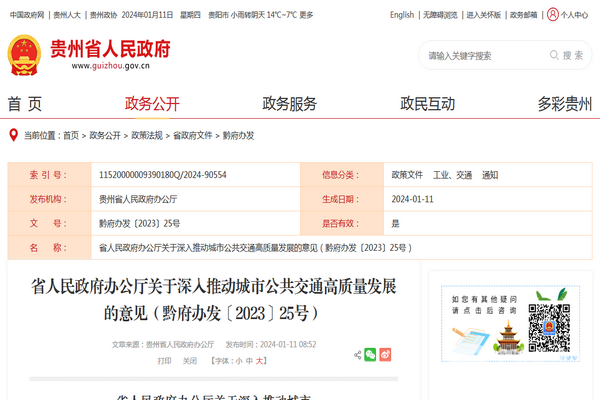The width and height of the screenshot is (600, 400).
Task: Click the 打印 print link
Action: pyautogui.click(x=164, y=360)
